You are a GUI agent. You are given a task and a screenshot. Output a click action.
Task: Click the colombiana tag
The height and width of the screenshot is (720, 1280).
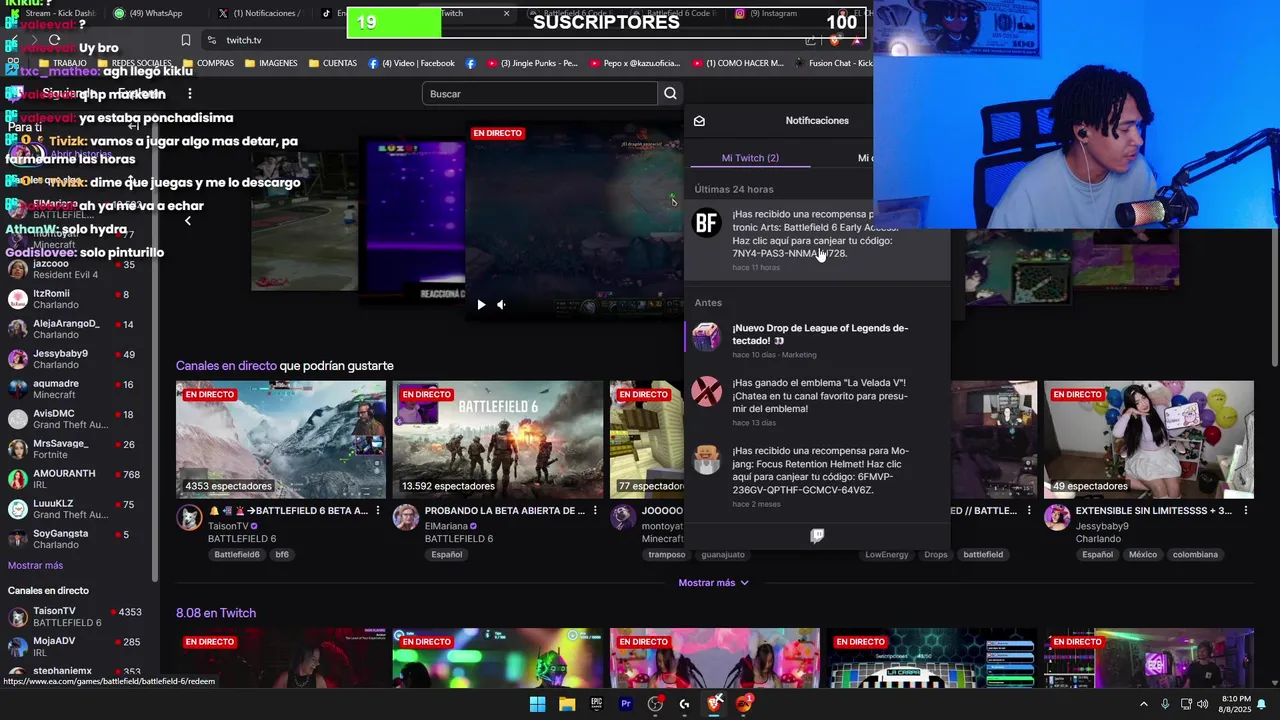click(1195, 555)
